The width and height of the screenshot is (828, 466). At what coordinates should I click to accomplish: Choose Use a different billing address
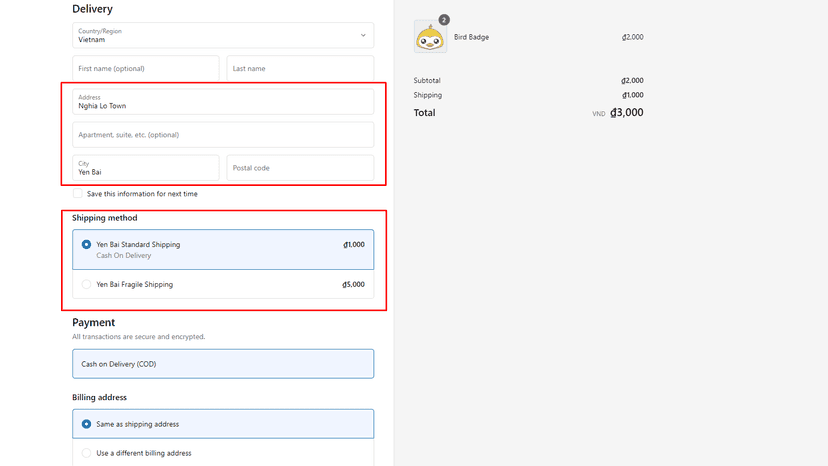click(x=86, y=453)
